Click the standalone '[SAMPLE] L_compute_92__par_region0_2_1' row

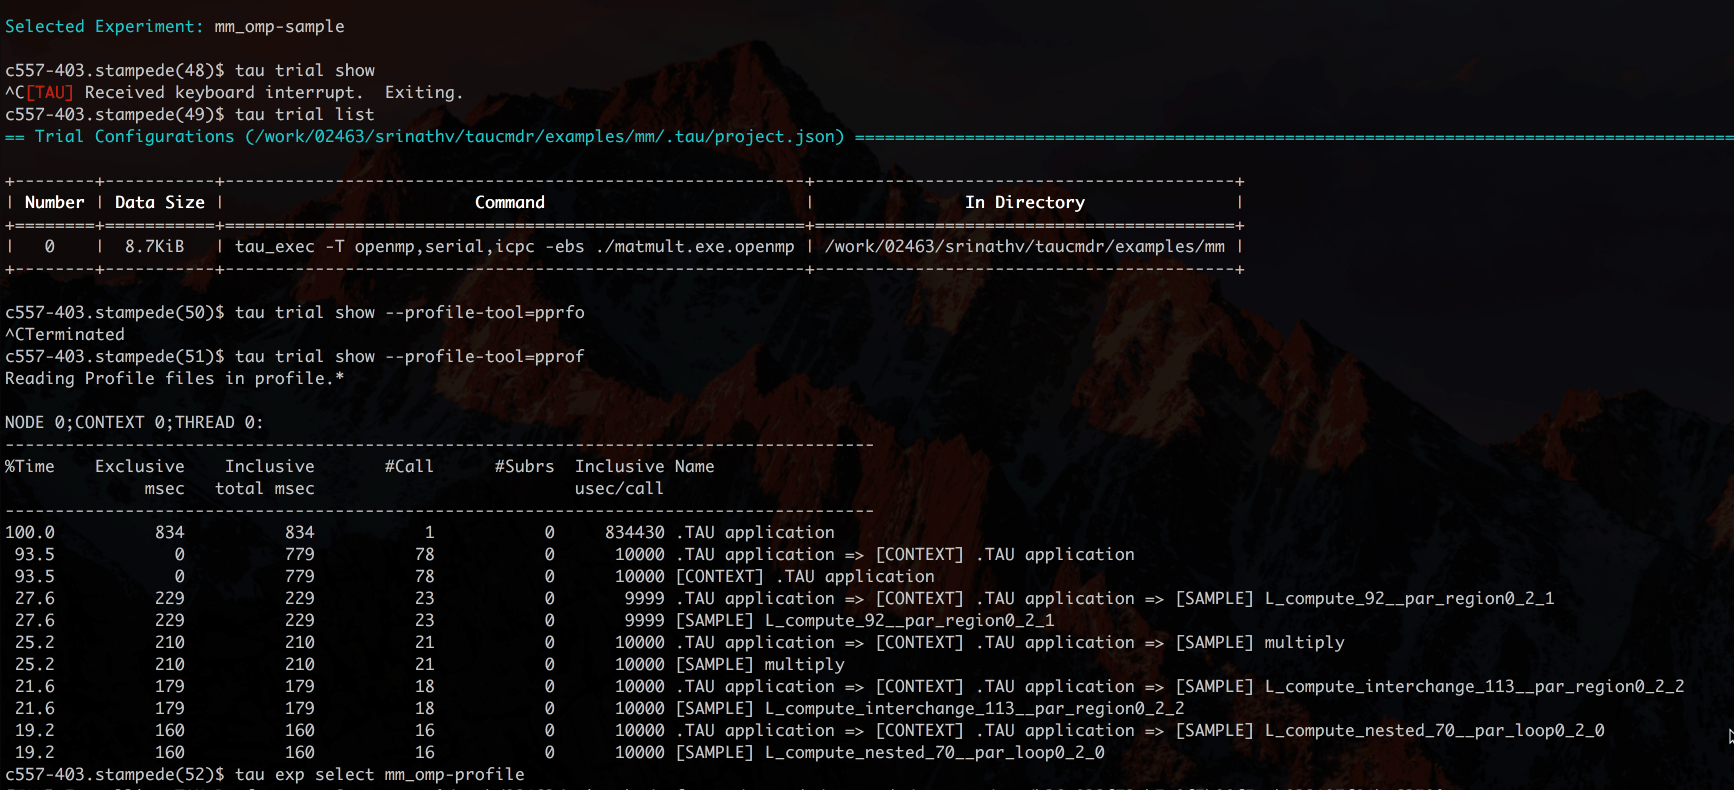[865, 621]
